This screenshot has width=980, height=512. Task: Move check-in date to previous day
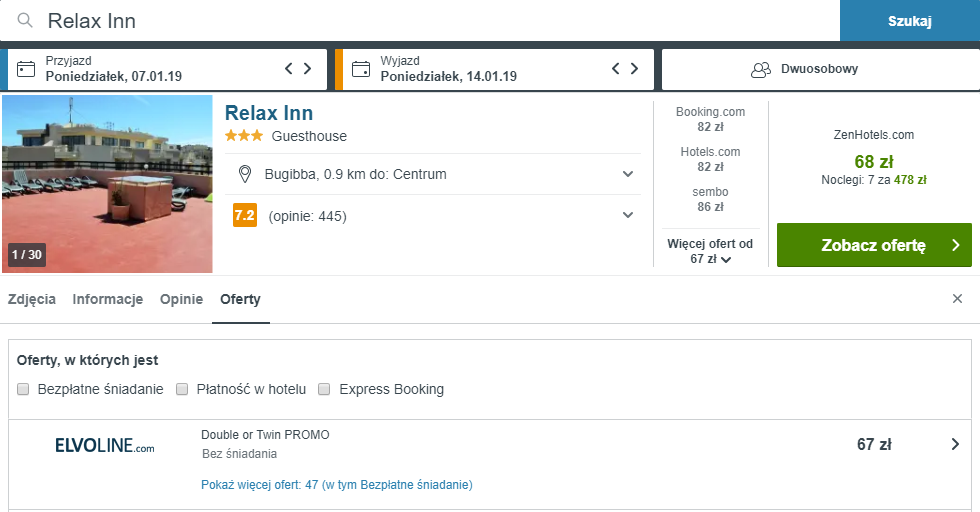(x=289, y=69)
